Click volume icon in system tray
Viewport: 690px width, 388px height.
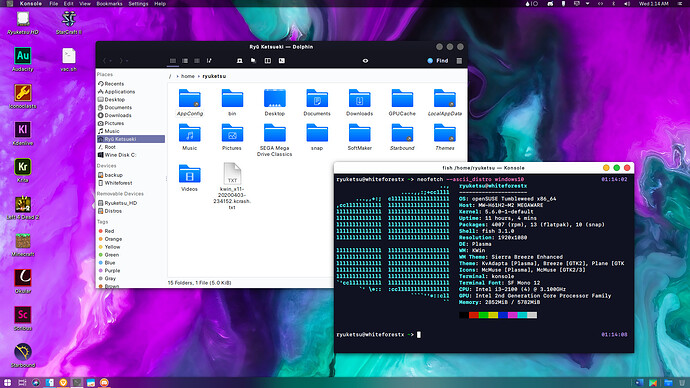click(x=627, y=4)
